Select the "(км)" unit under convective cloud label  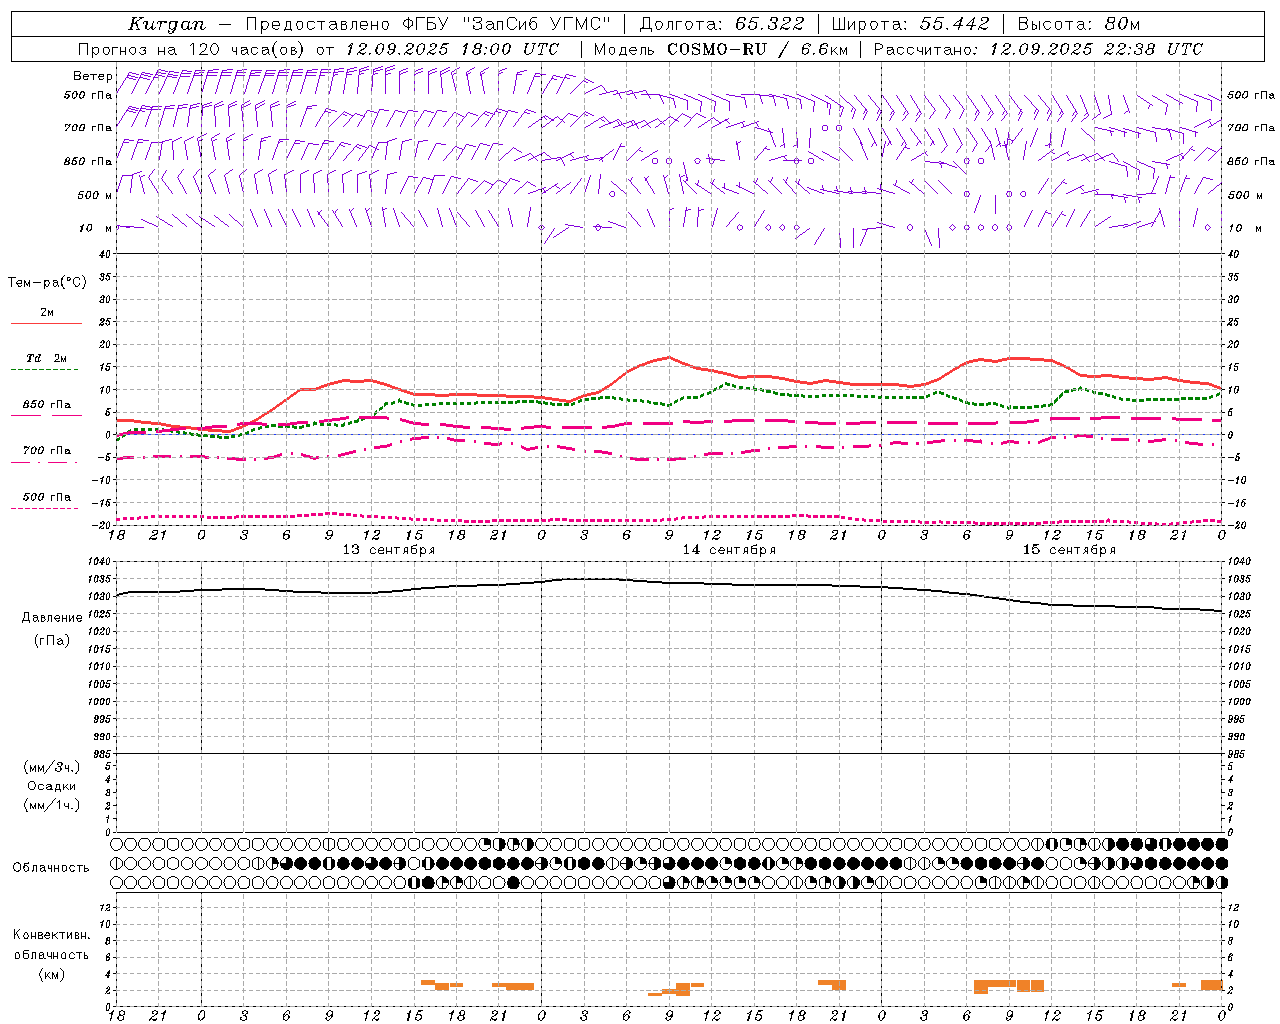52,974
